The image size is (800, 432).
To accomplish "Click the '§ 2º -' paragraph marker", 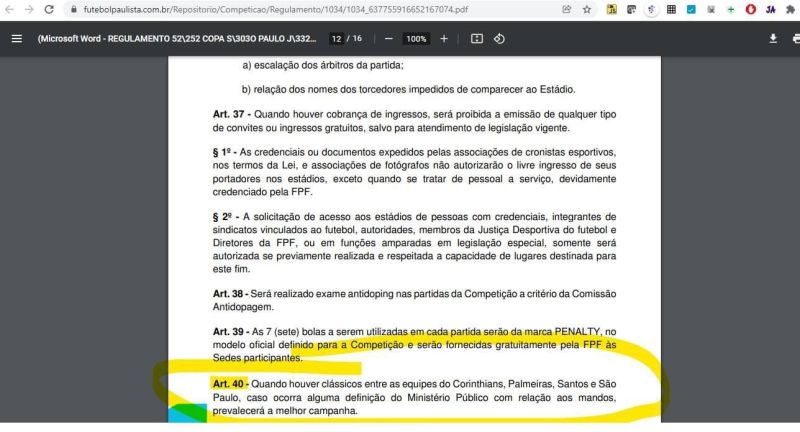I will pos(226,216).
